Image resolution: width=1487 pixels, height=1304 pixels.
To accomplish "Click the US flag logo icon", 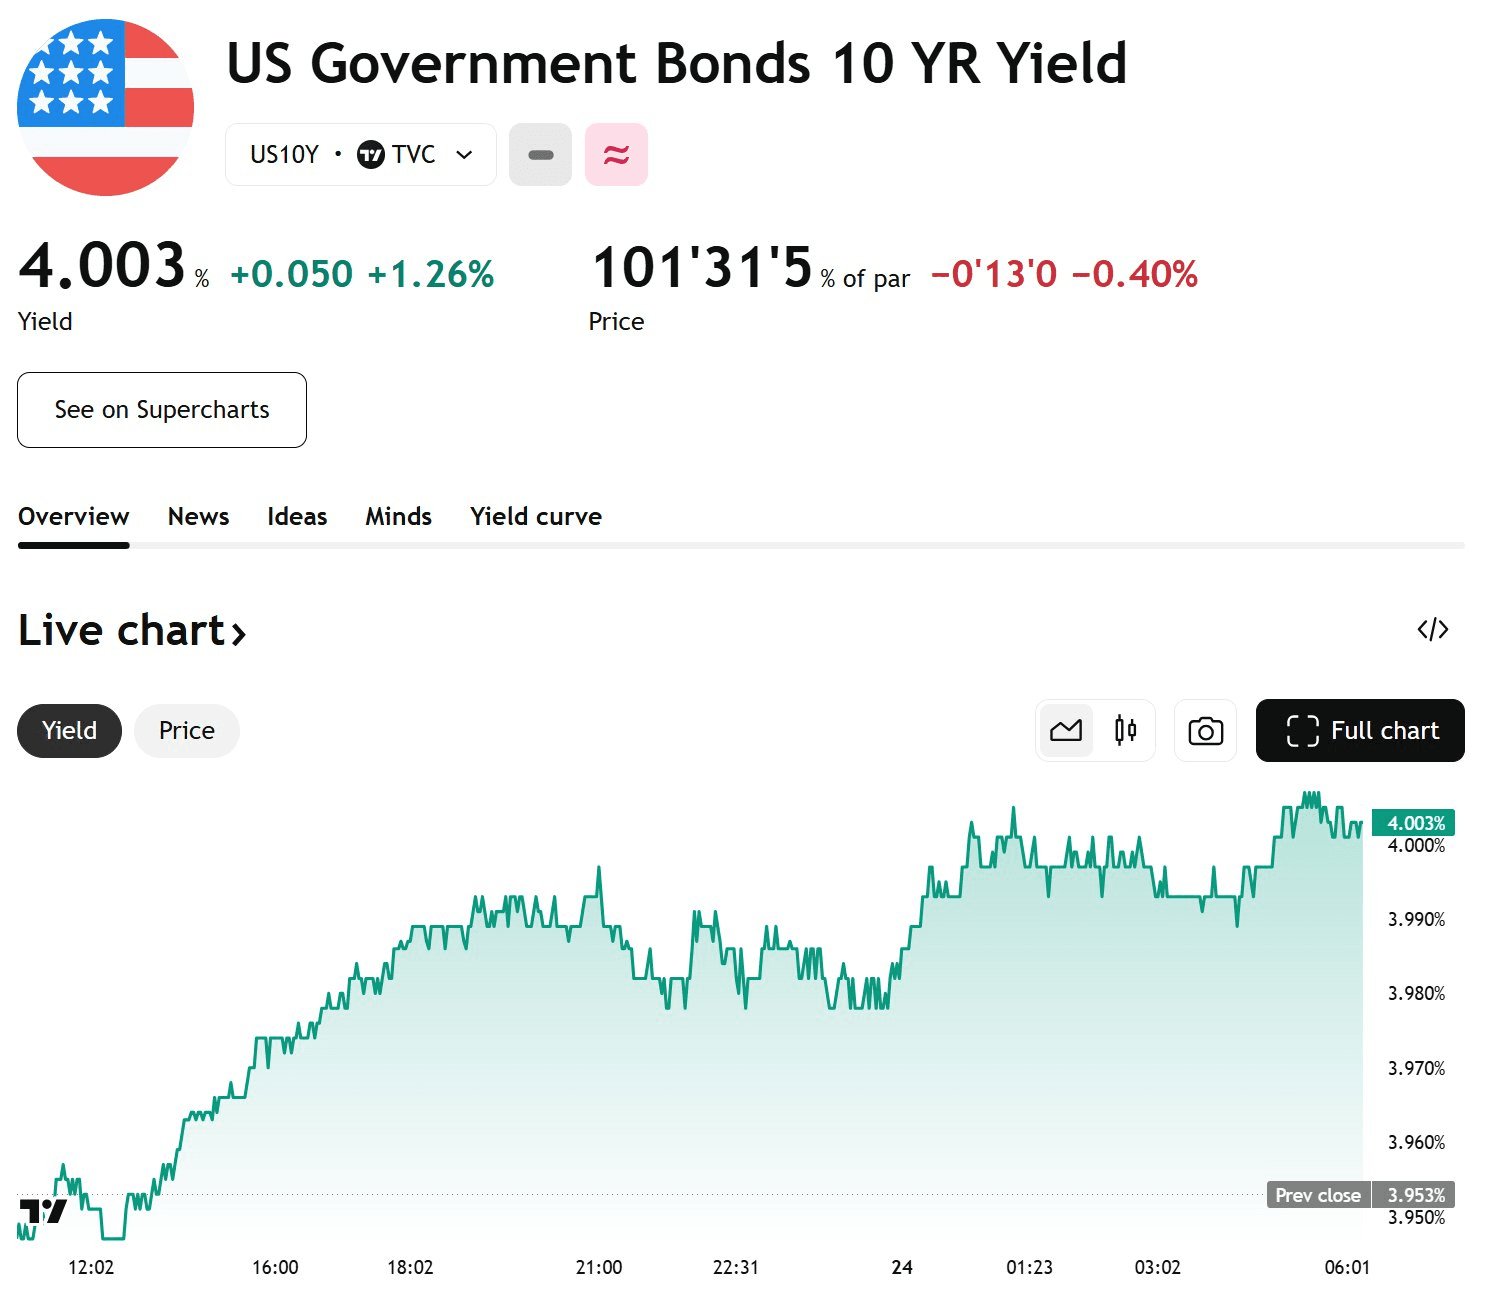I will tap(105, 107).
